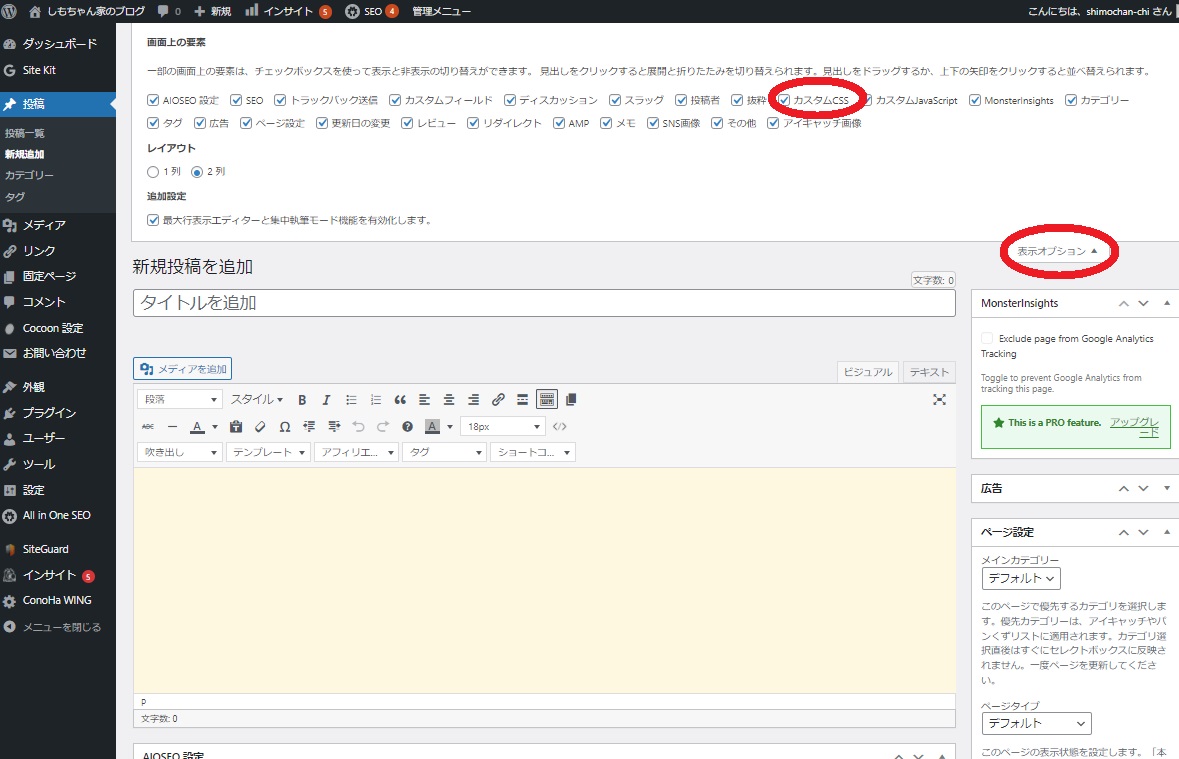Select the 1列 layout radio button
This screenshot has height=759, width=1179.
click(x=153, y=172)
